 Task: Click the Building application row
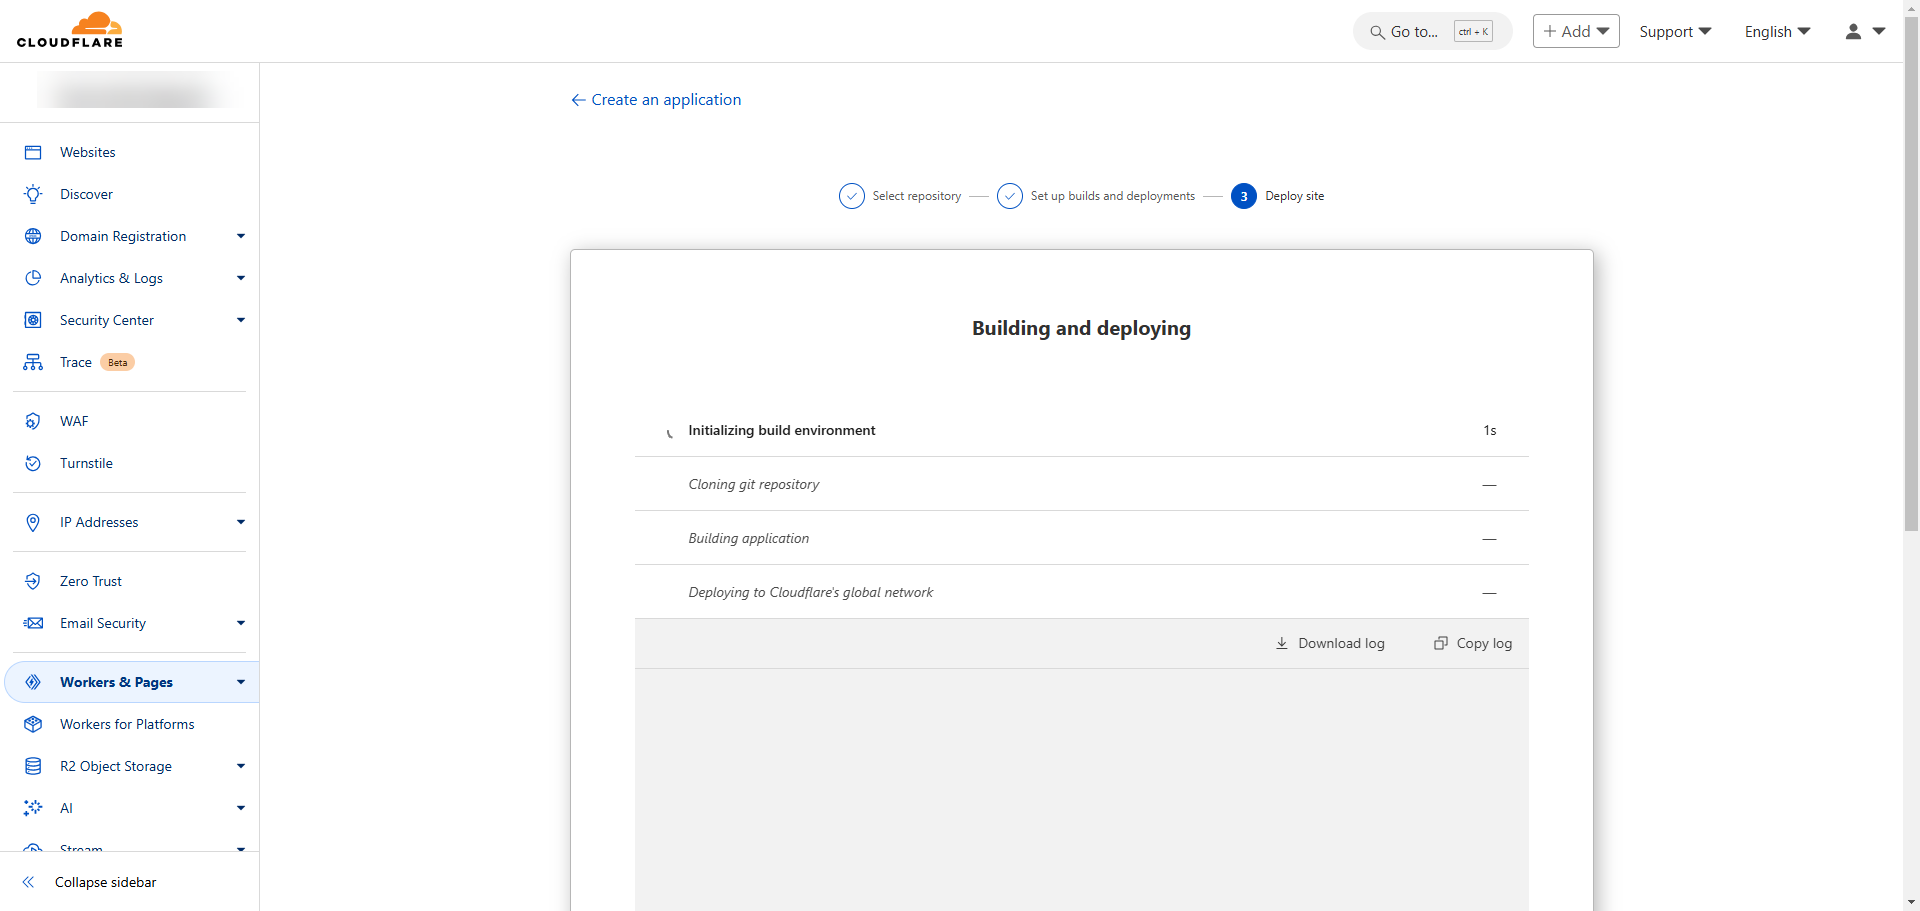(1081, 538)
